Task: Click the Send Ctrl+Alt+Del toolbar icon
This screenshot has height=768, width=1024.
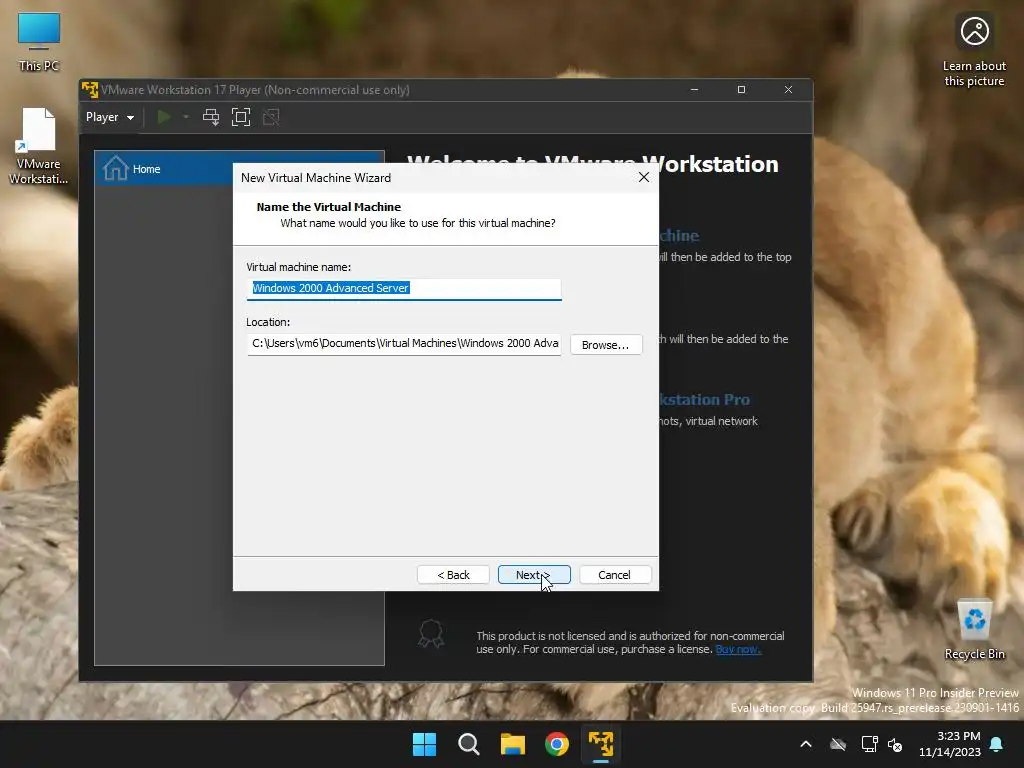Action: (x=211, y=117)
